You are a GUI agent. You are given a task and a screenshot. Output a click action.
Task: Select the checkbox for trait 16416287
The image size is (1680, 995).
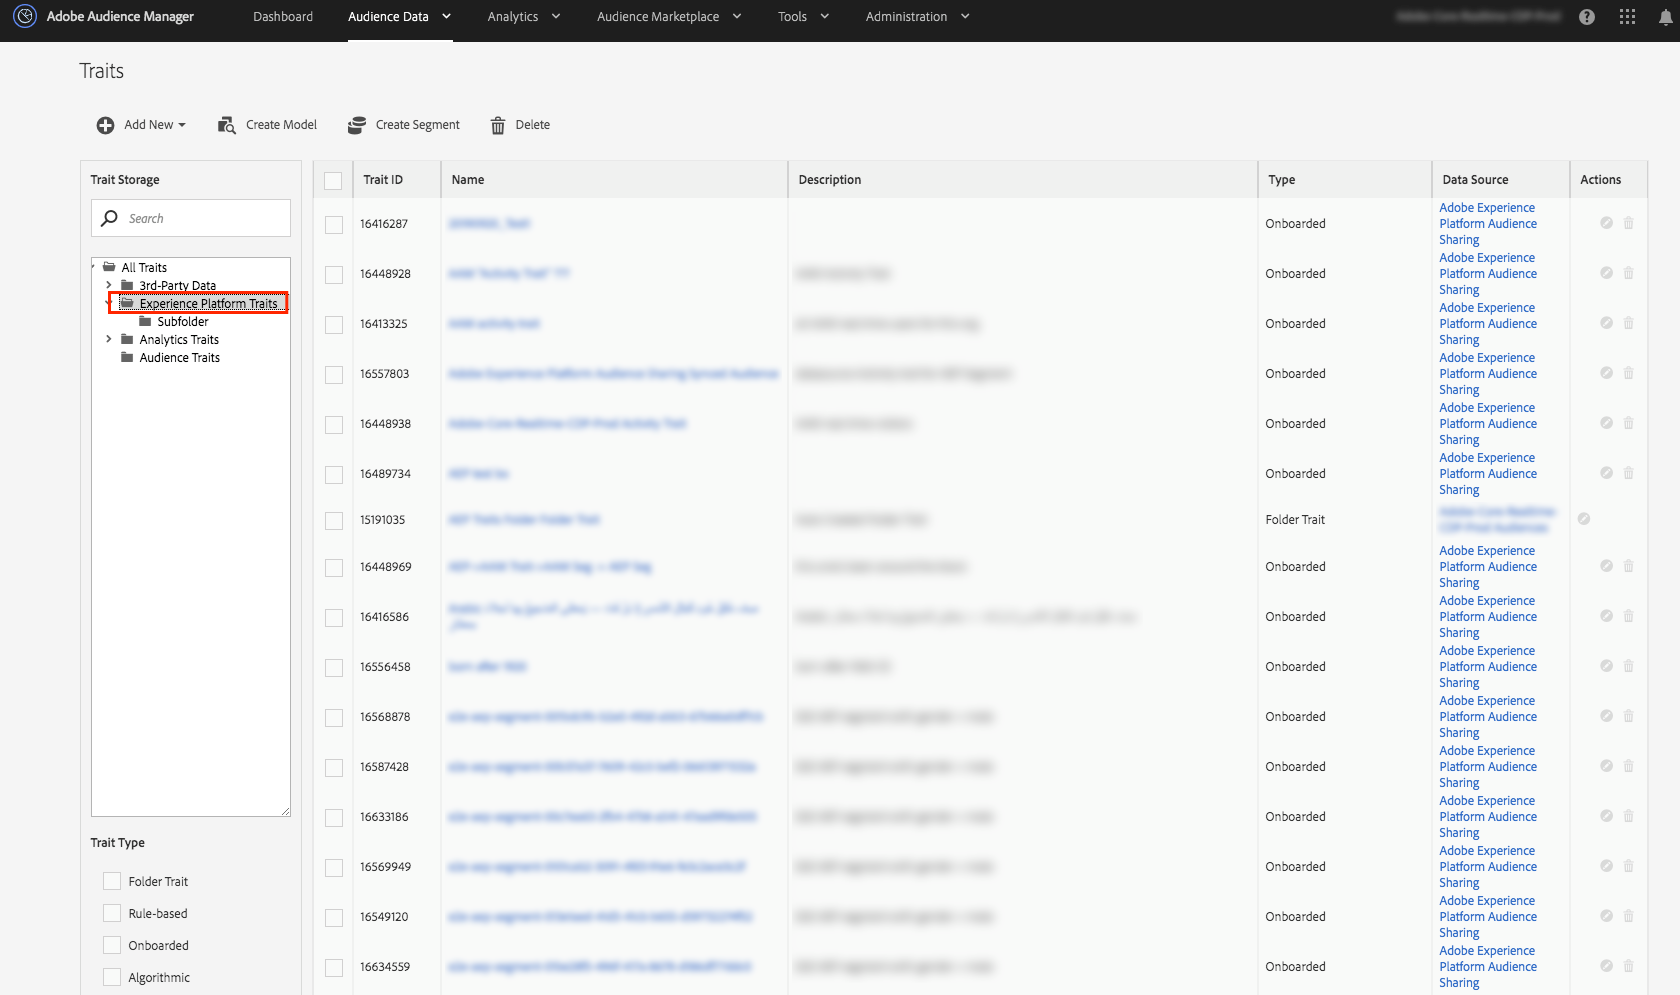[334, 225]
